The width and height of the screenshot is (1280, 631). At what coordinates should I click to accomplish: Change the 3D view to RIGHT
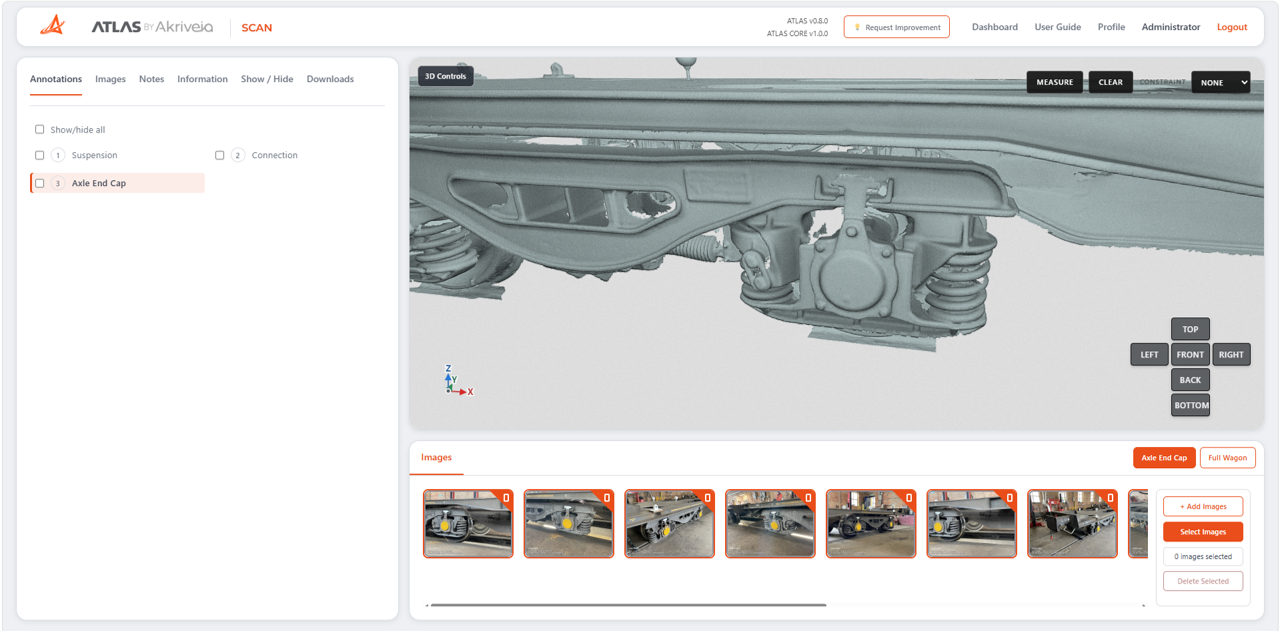click(x=1231, y=354)
